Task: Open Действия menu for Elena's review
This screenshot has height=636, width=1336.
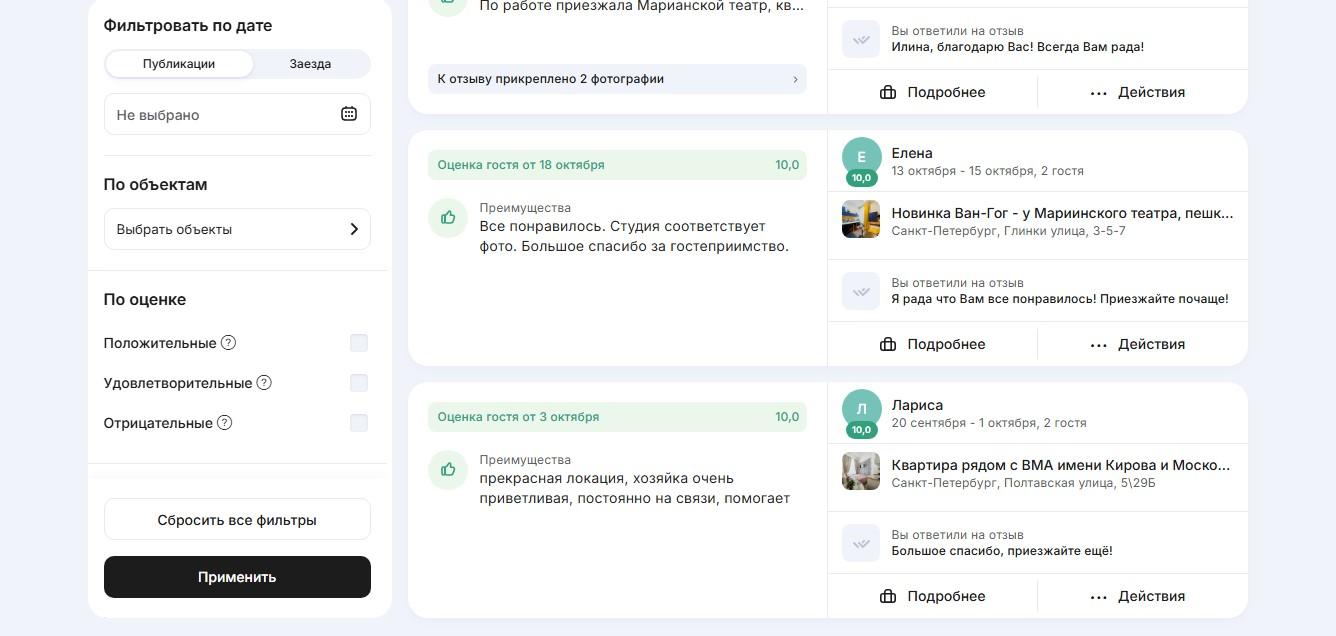Action: [1137, 344]
